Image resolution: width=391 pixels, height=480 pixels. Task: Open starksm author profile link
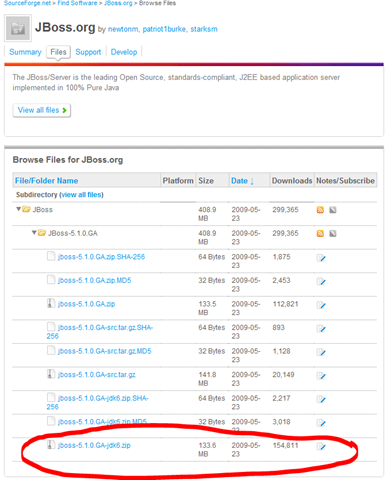click(x=204, y=29)
